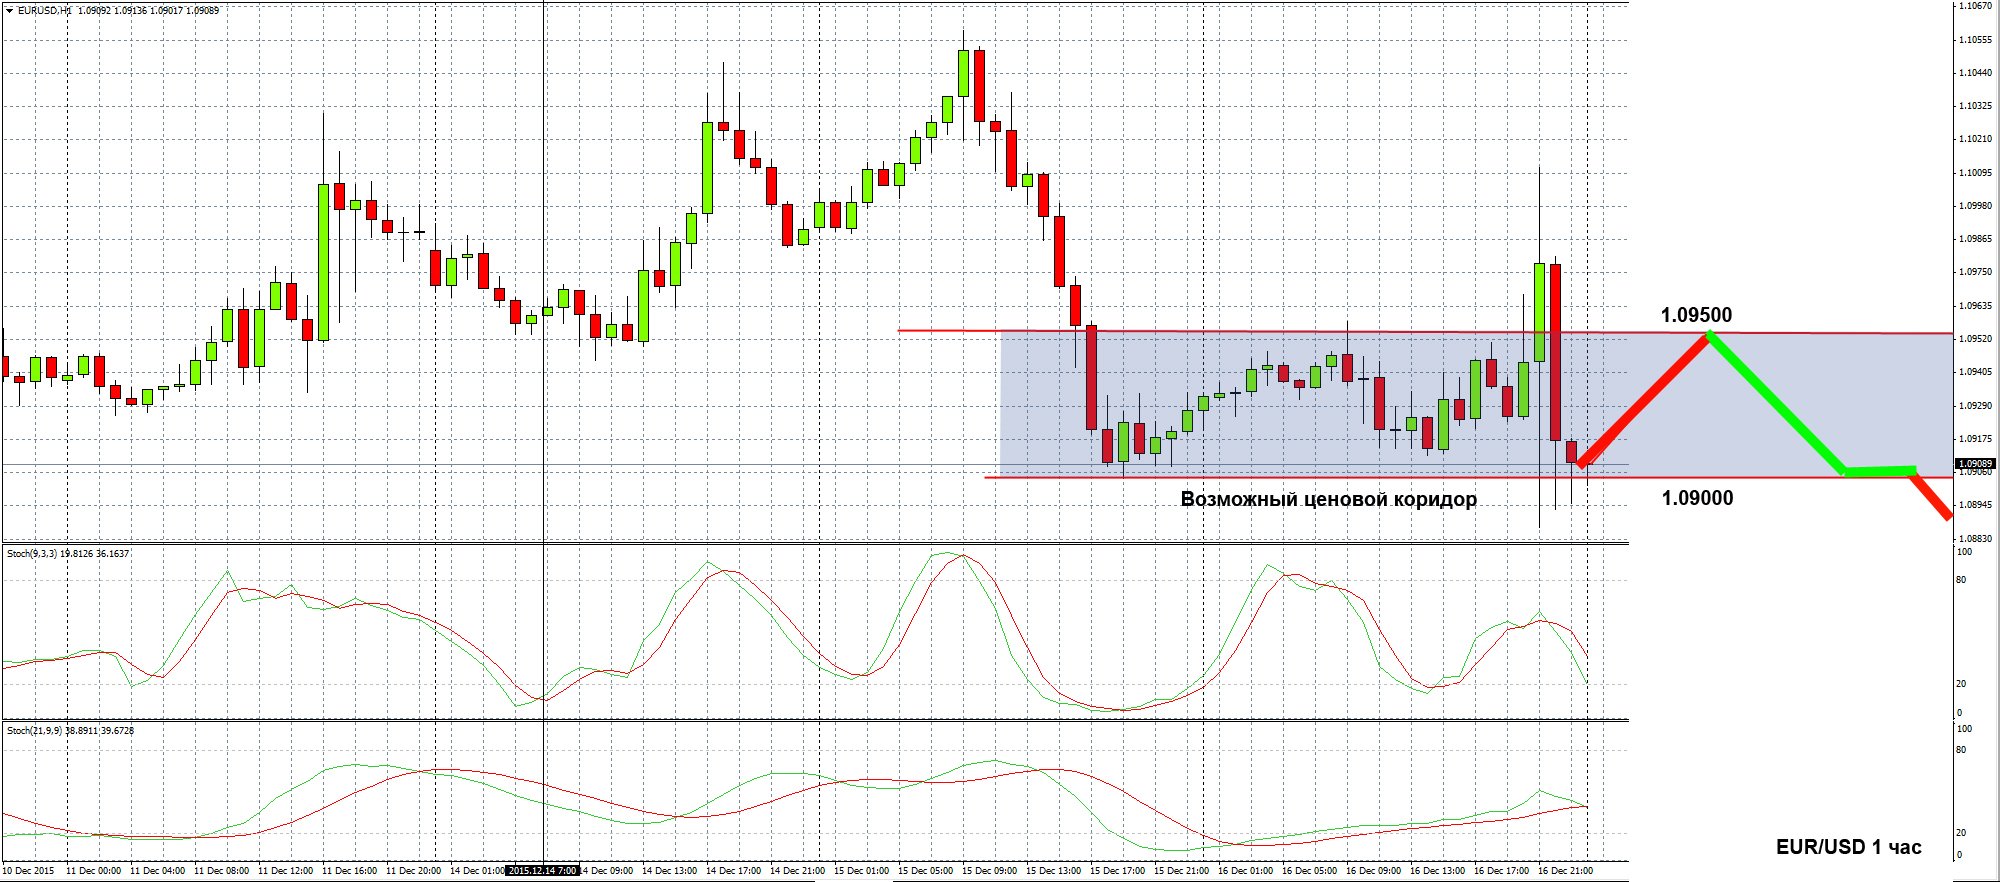Click price scale value 1.08945
Viewport: 2000px width, 882px height.
(x=1975, y=505)
